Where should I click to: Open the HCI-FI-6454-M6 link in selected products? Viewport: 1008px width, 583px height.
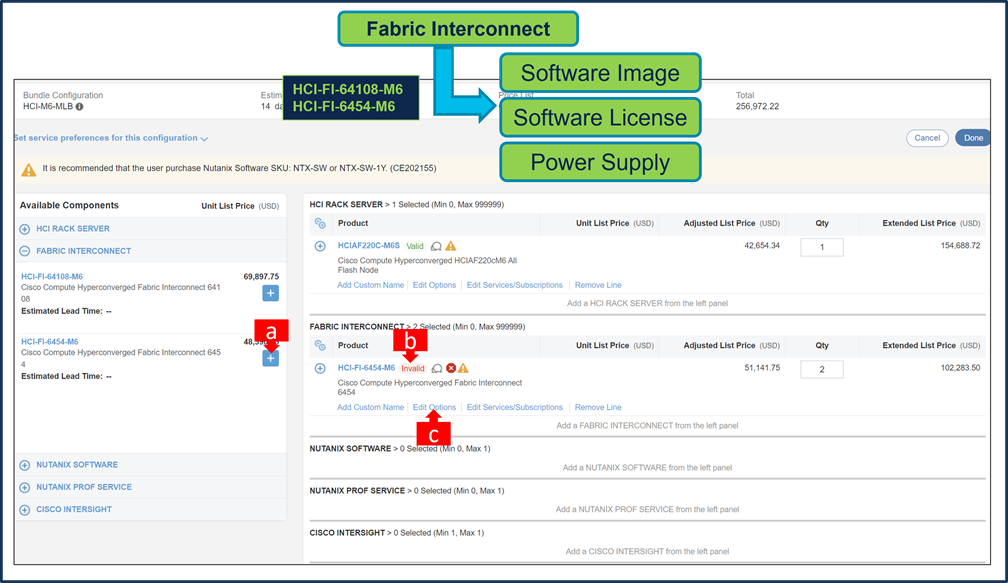point(366,368)
